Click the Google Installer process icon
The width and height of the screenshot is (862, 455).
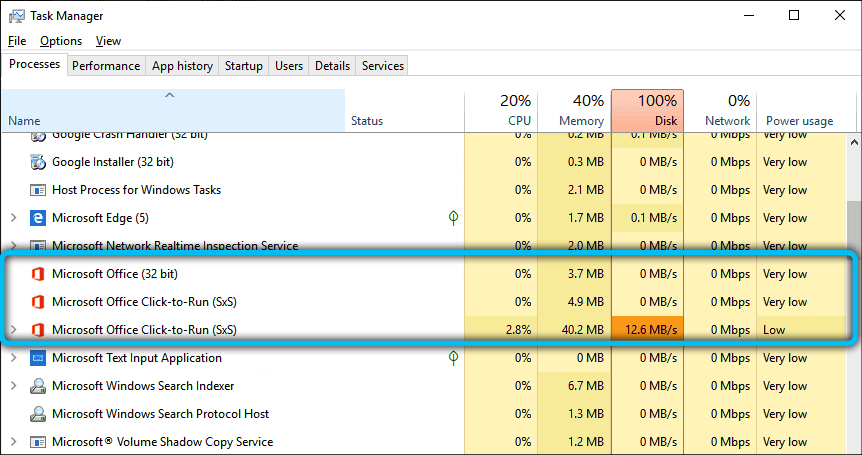38,162
